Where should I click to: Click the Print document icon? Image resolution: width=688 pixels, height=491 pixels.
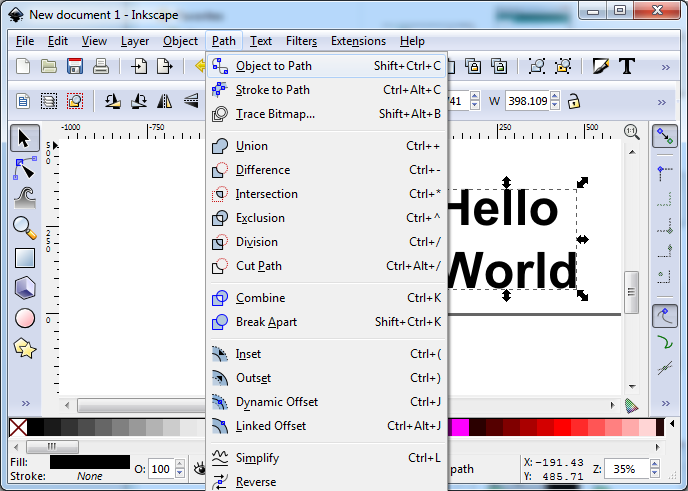click(101, 67)
